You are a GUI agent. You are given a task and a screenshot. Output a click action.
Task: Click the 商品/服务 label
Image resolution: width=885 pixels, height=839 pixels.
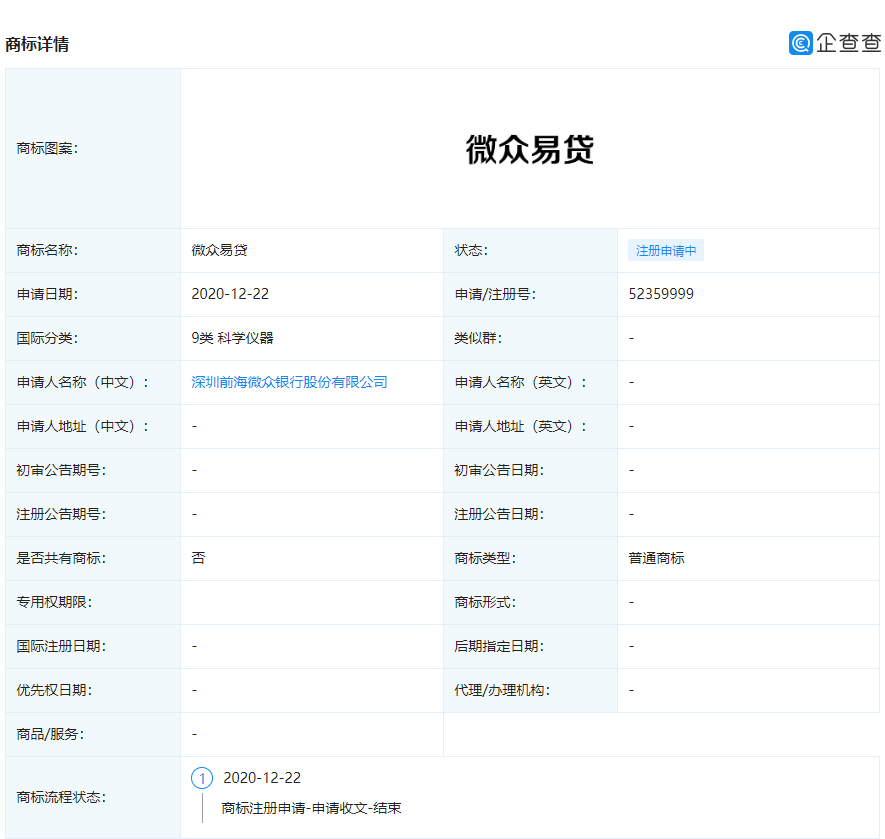point(50,735)
